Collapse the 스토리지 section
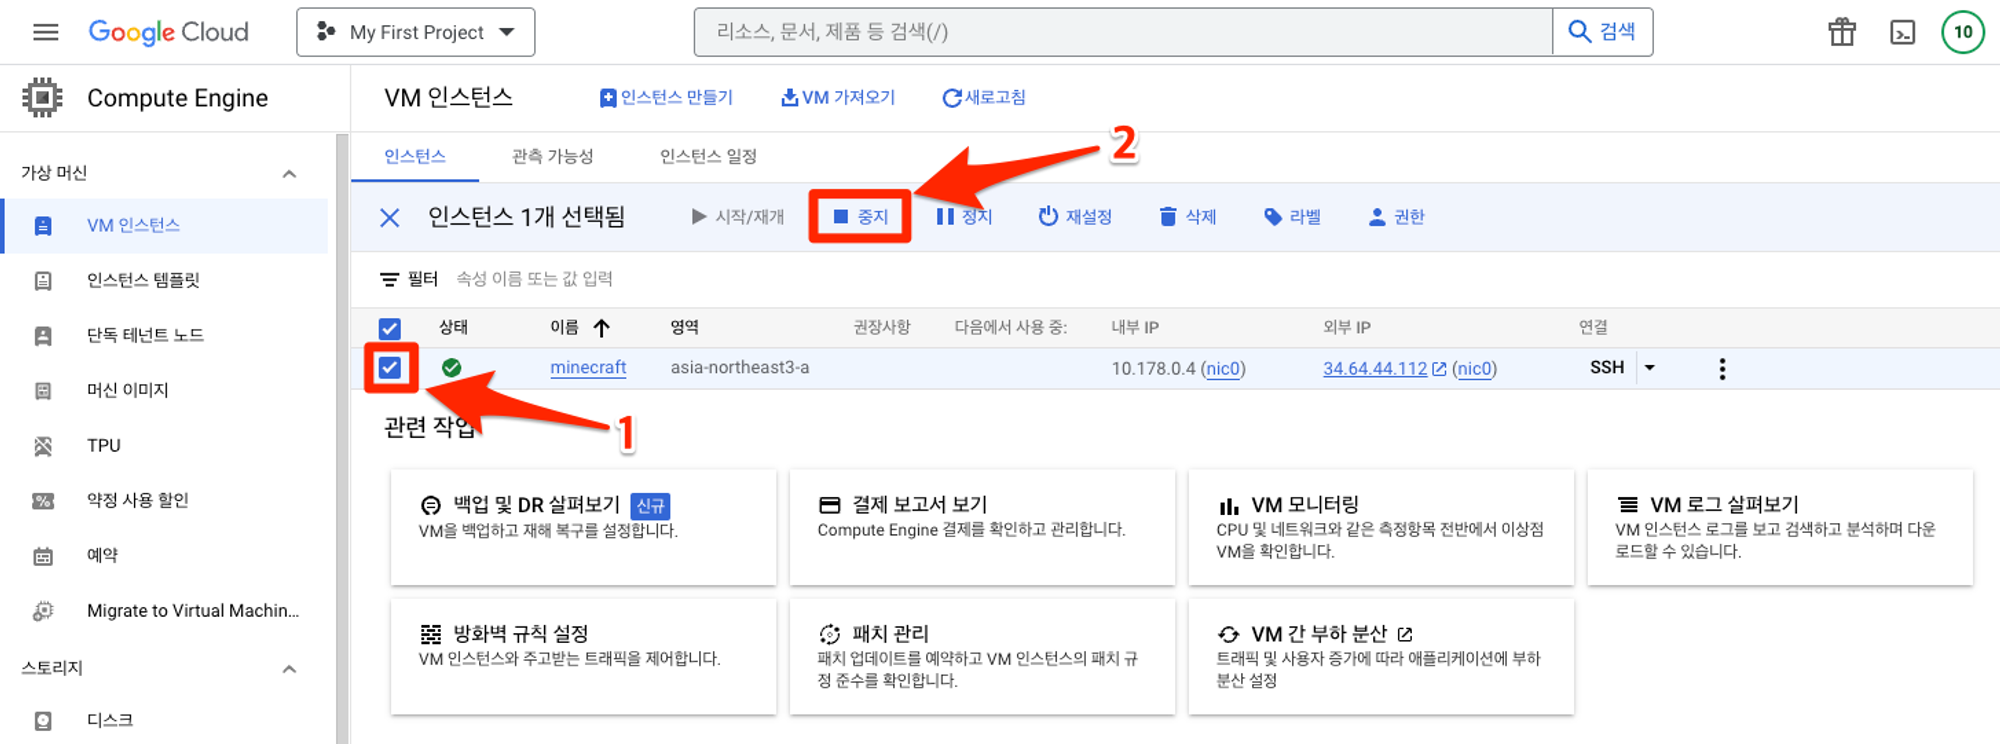 pos(289,669)
